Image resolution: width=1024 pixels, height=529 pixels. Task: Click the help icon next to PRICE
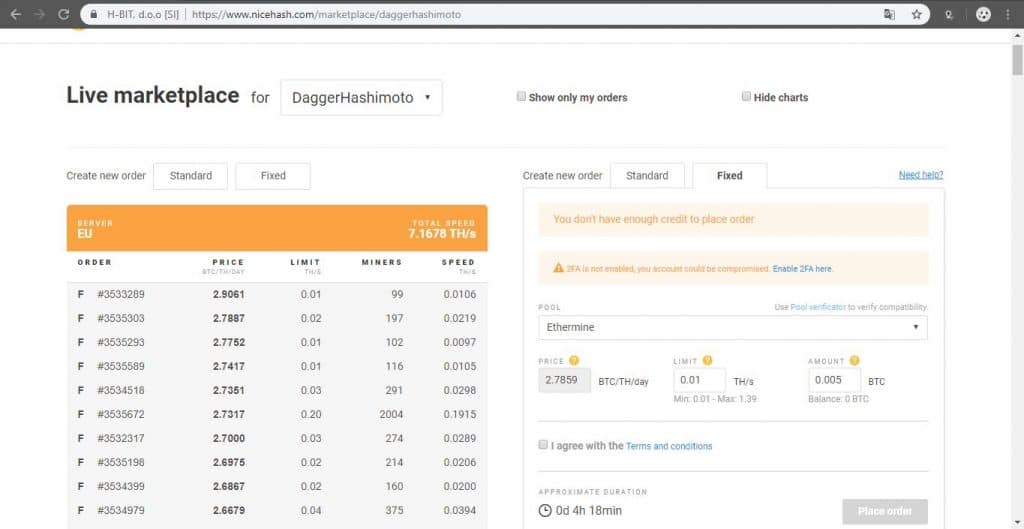(574, 361)
